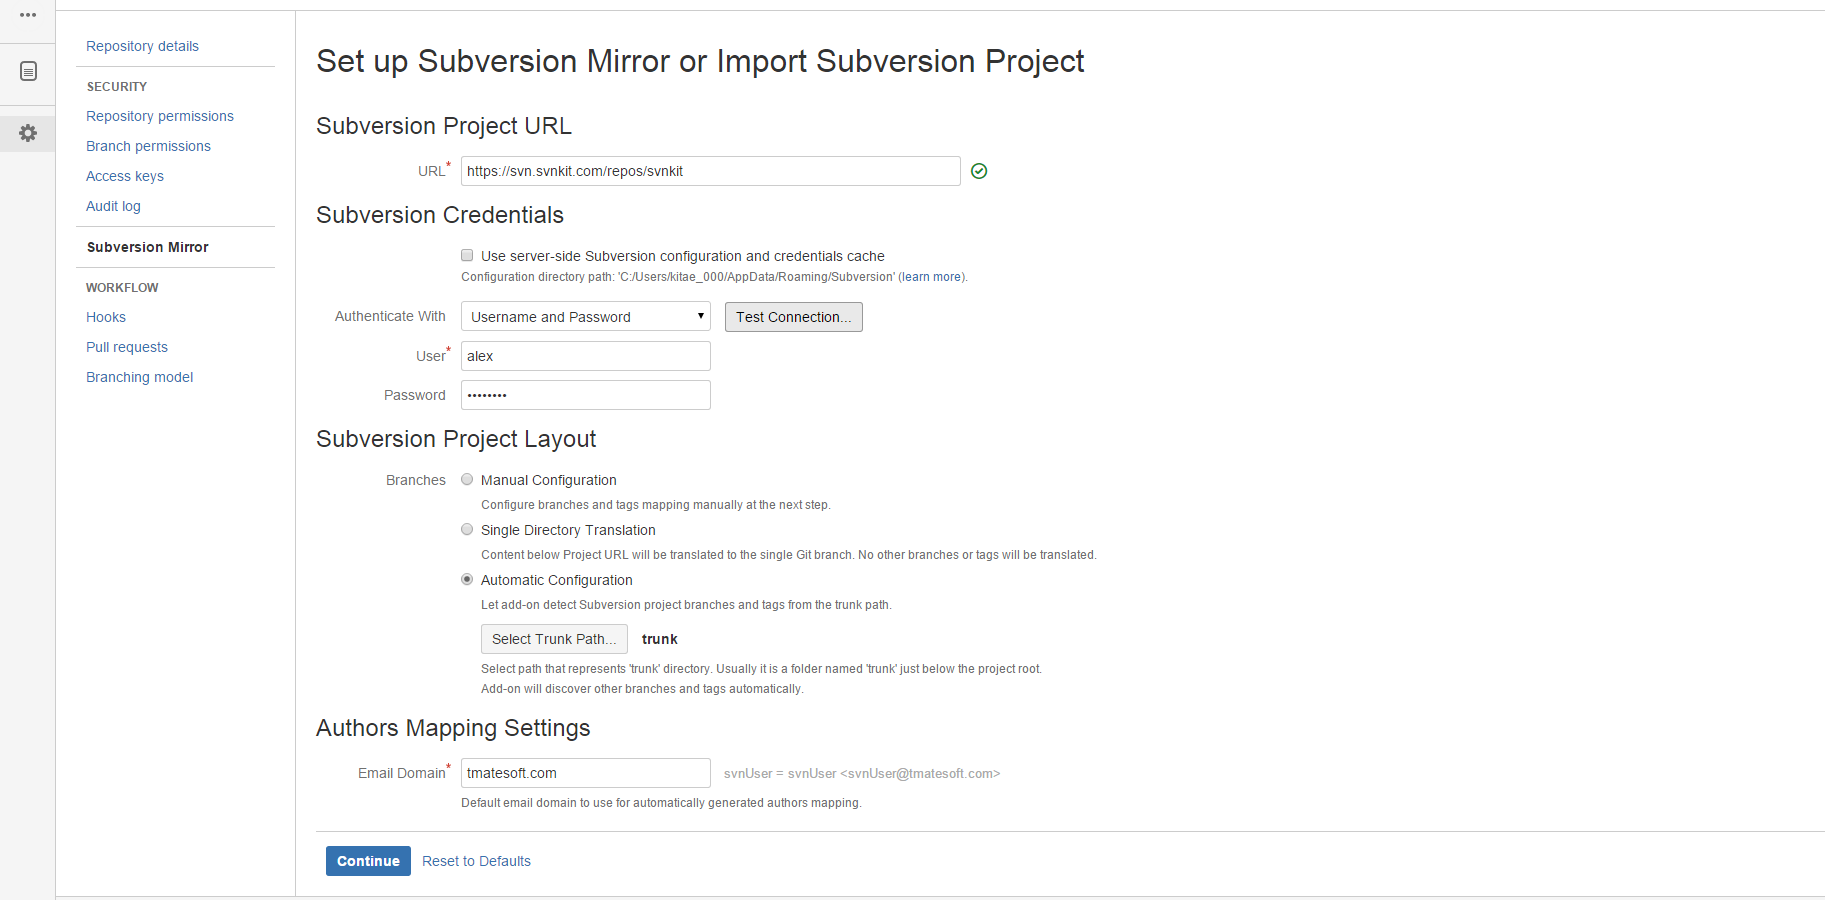Go to Branch permissions page
1825x900 pixels.
148,146
